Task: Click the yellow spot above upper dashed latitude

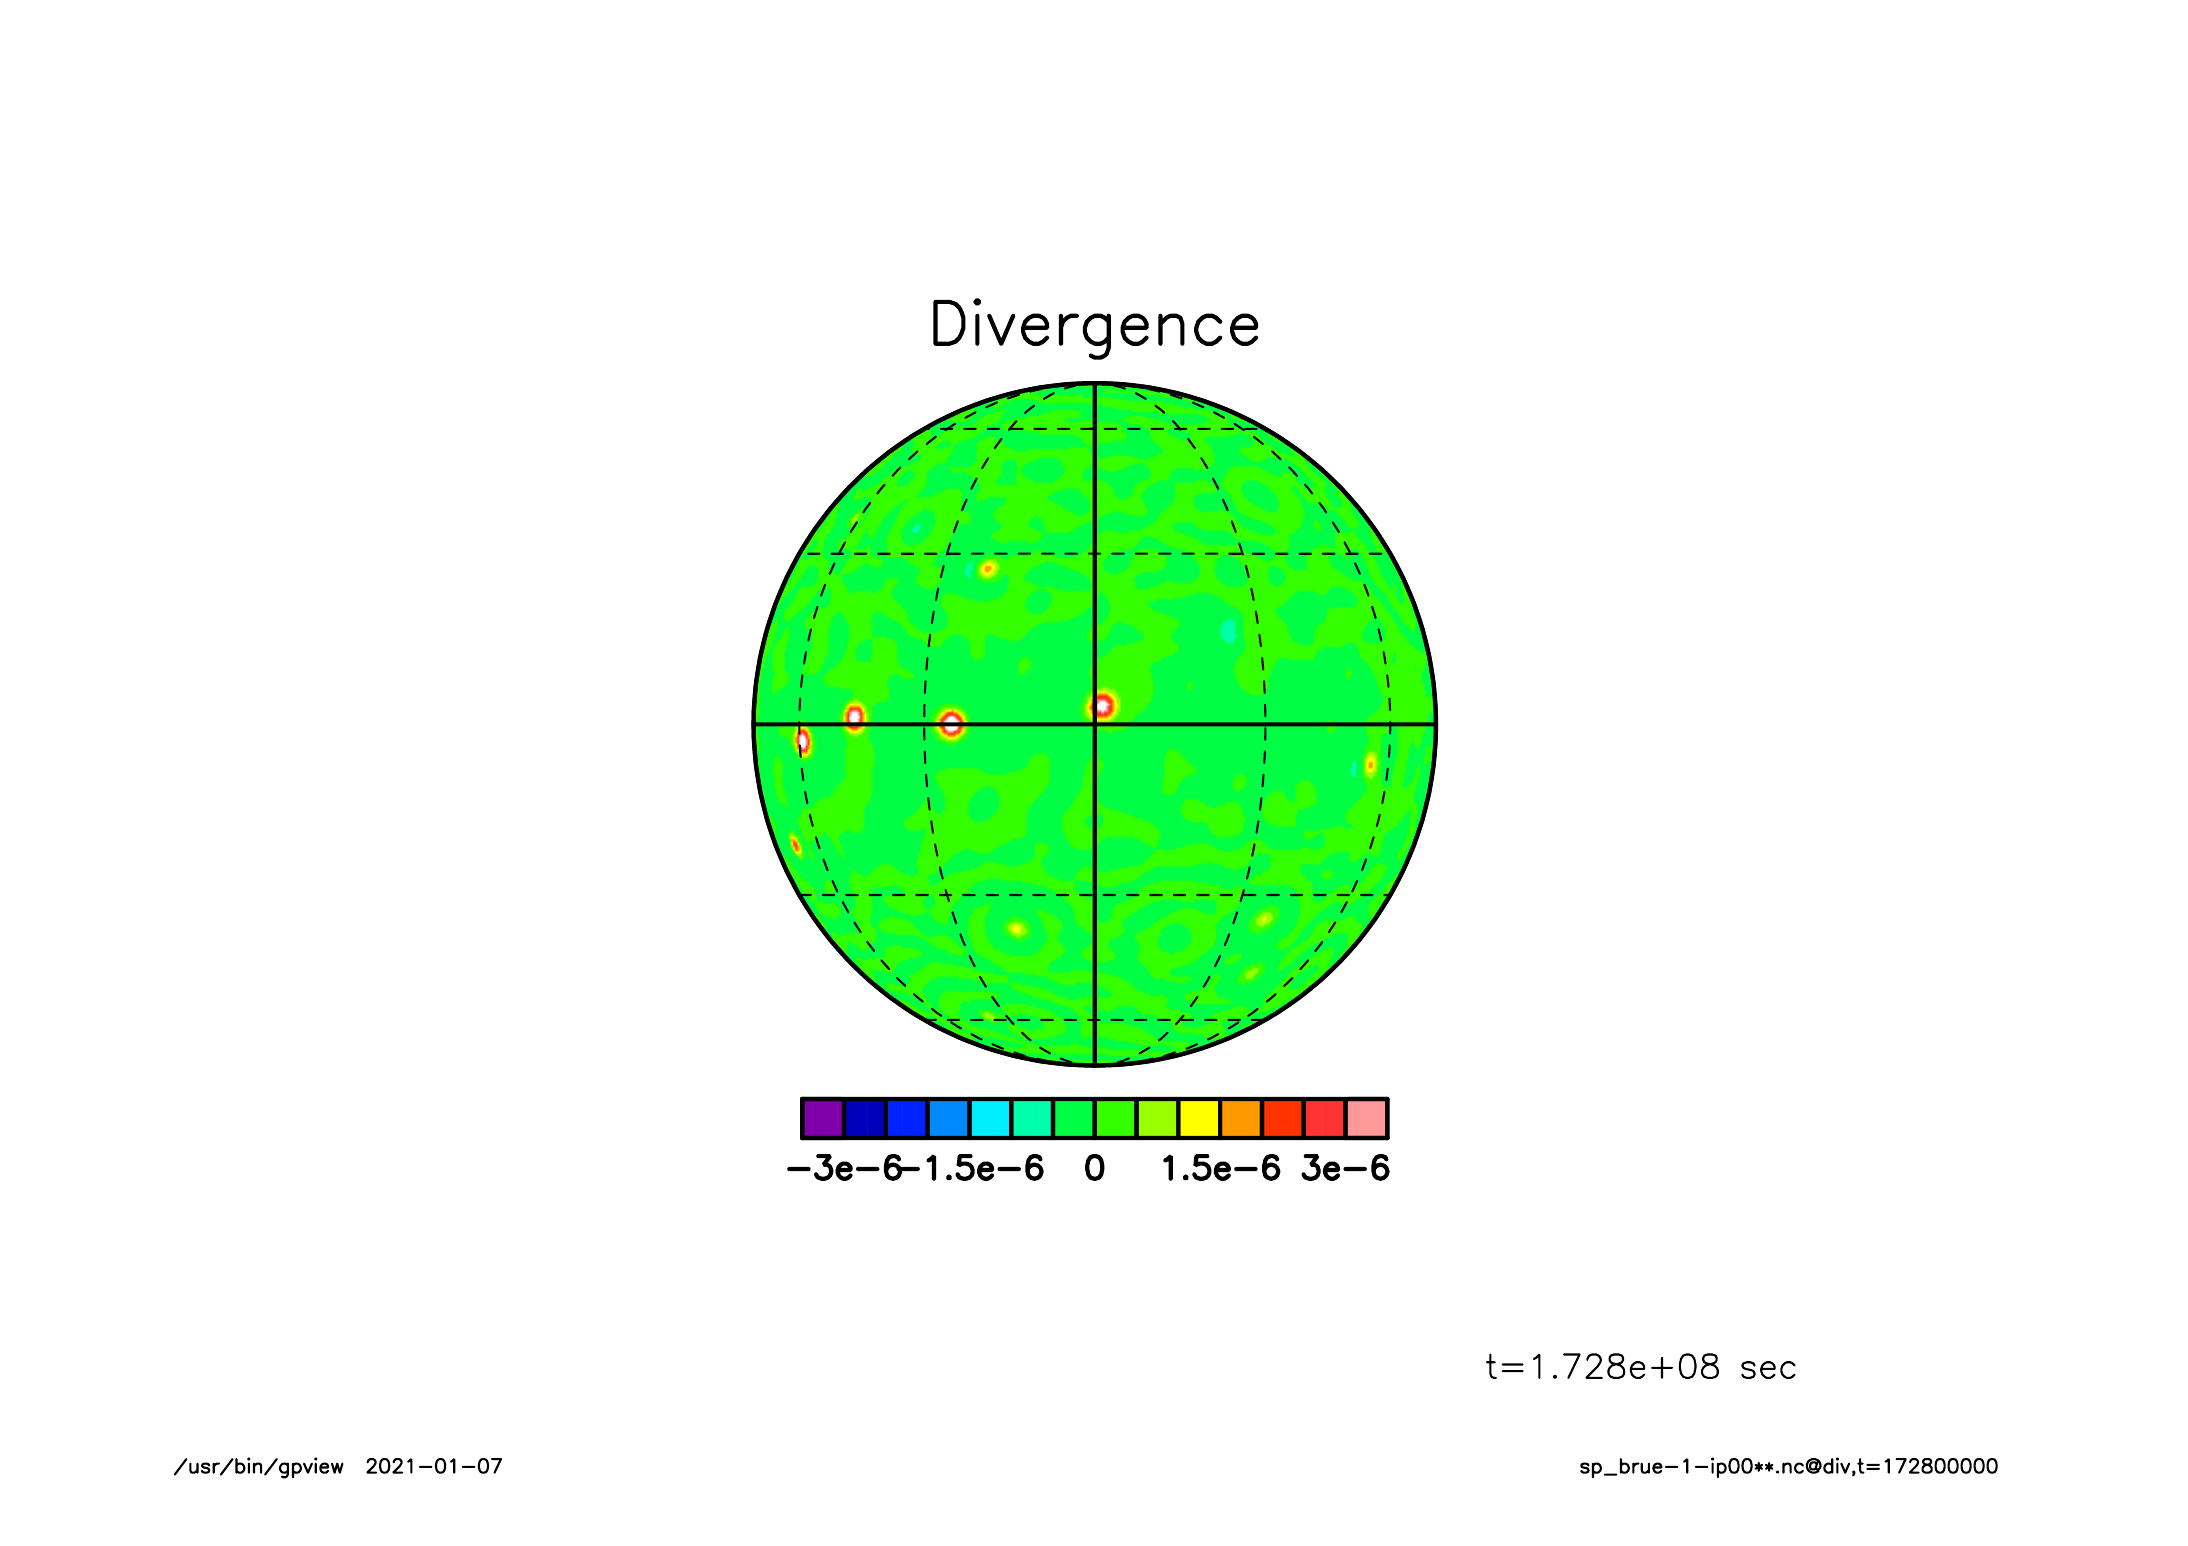Action: pos(988,569)
